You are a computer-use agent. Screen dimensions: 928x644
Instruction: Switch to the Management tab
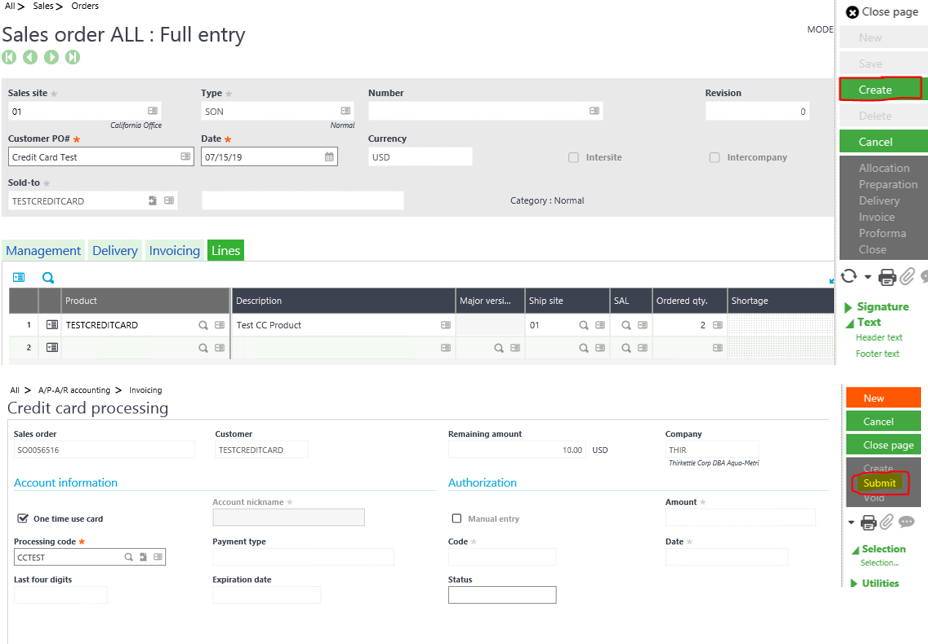pos(43,251)
